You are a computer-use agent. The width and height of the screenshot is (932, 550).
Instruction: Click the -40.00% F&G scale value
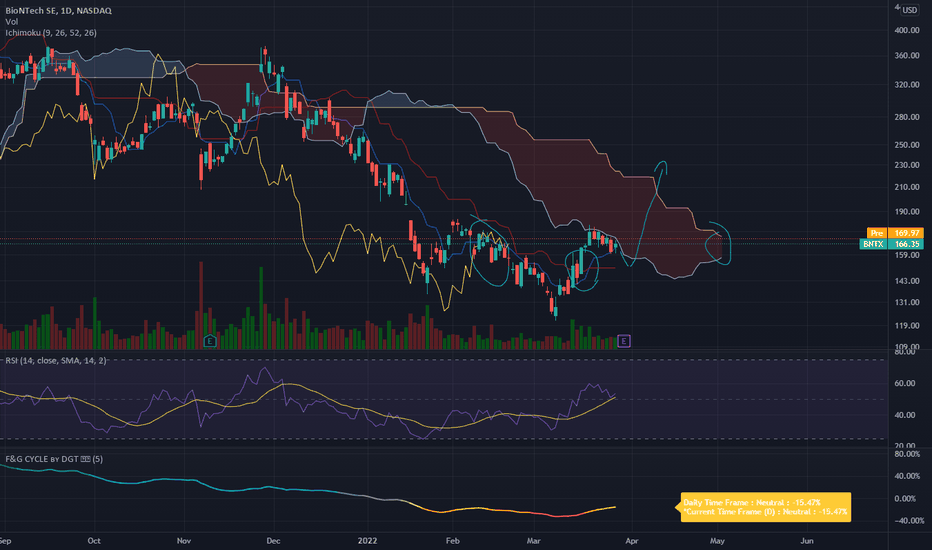(908, 520)
